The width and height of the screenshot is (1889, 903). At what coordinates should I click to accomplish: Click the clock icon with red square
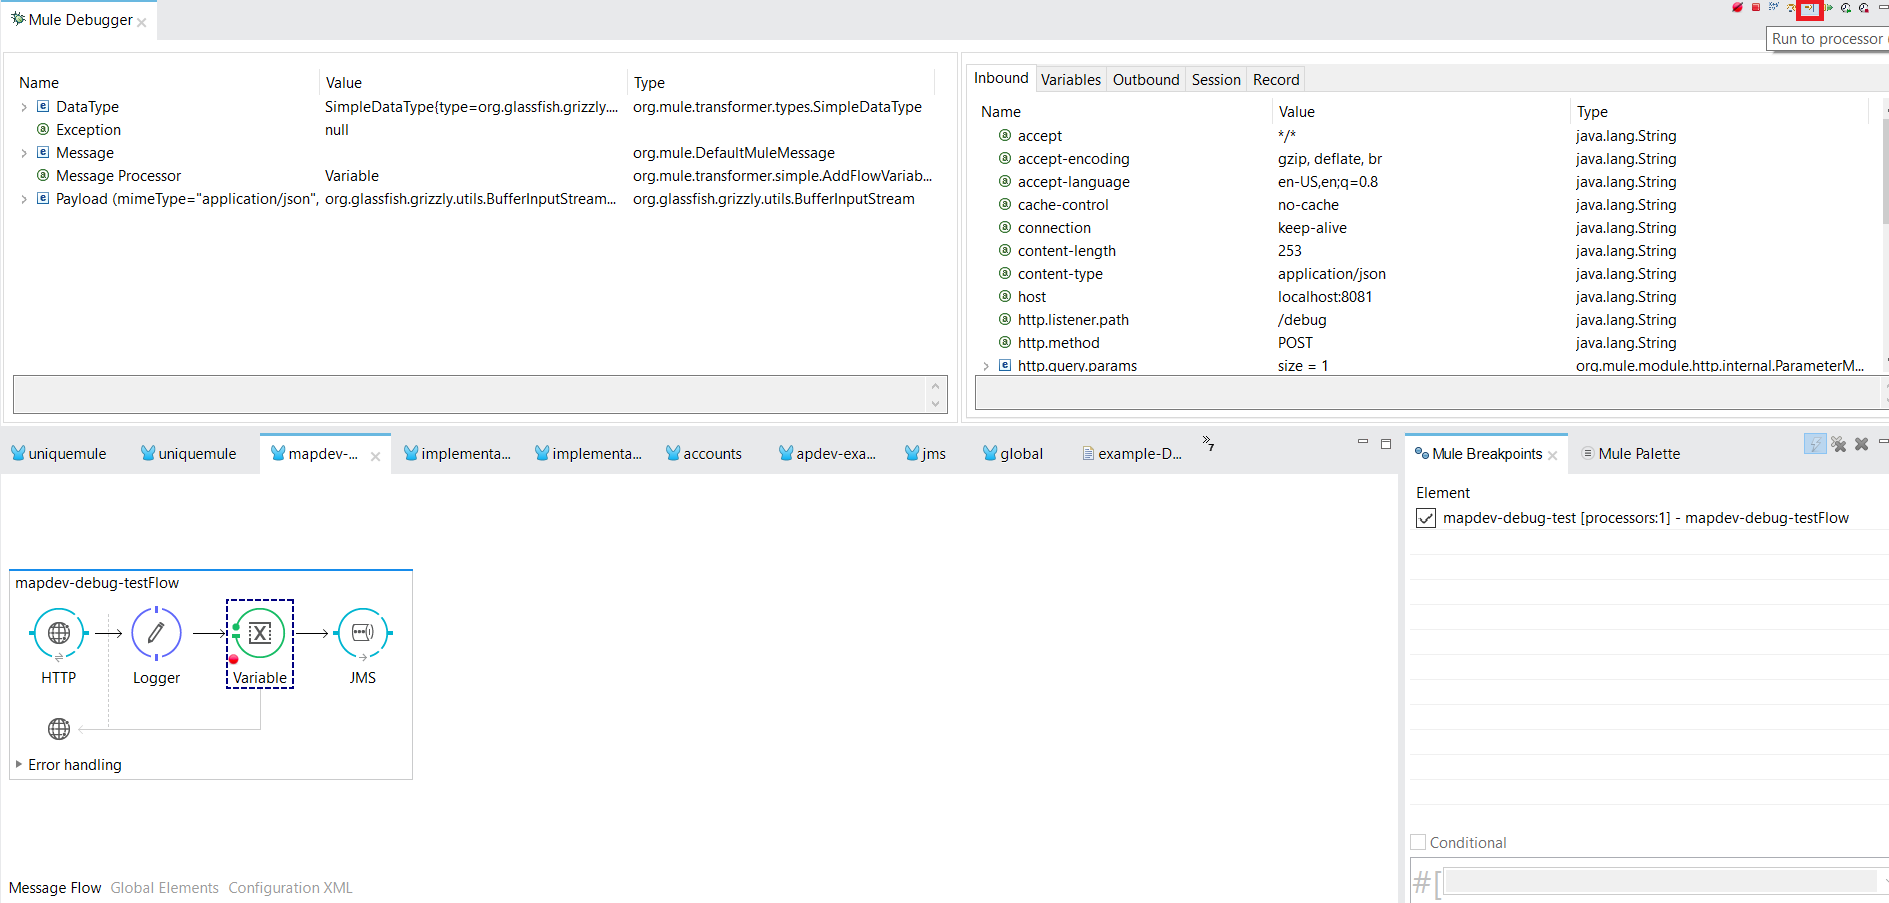(1864, 8)
